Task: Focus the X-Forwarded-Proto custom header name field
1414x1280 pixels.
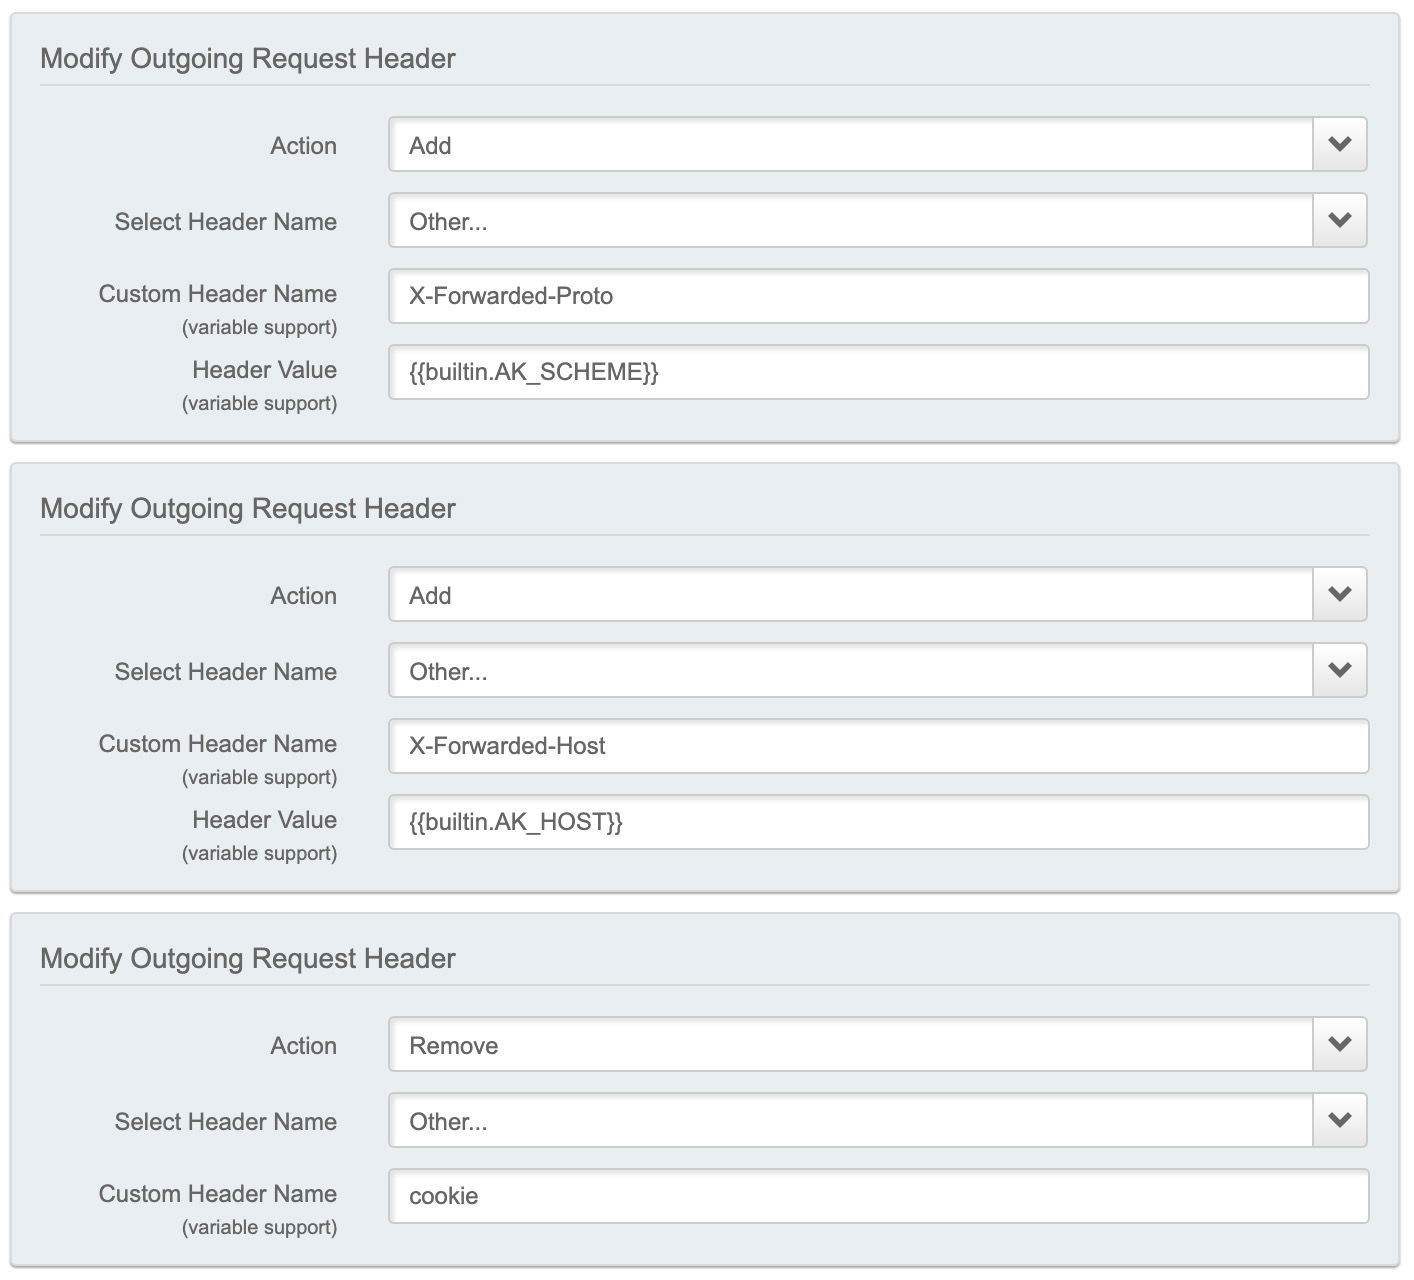Action: (878, 296)
